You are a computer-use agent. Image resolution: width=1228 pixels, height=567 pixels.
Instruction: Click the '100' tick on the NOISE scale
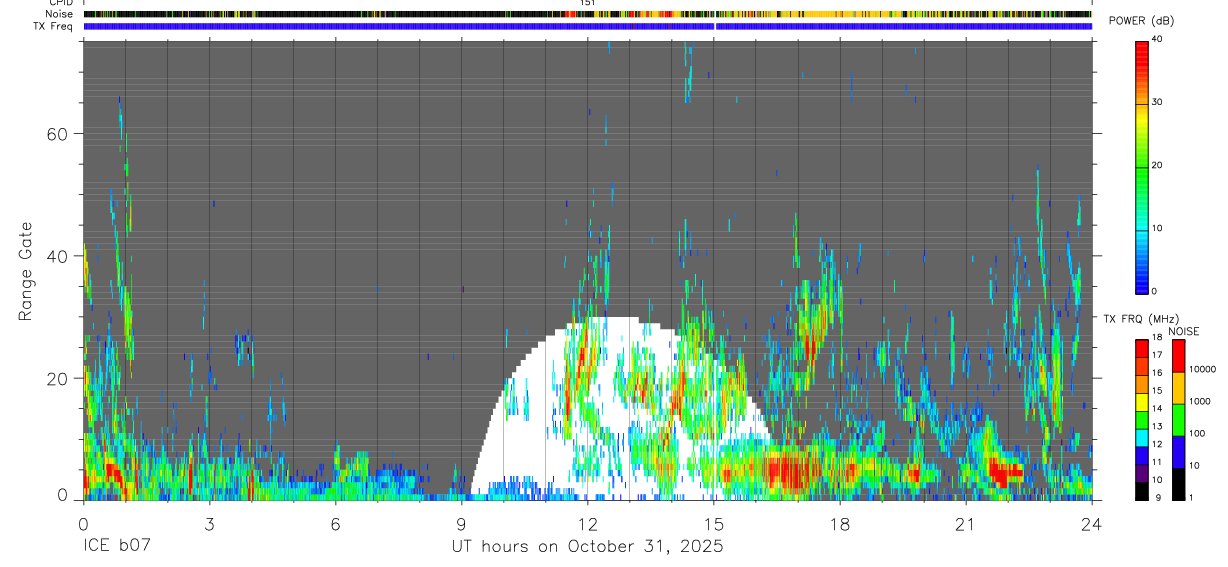click(x=1197, y=433)
